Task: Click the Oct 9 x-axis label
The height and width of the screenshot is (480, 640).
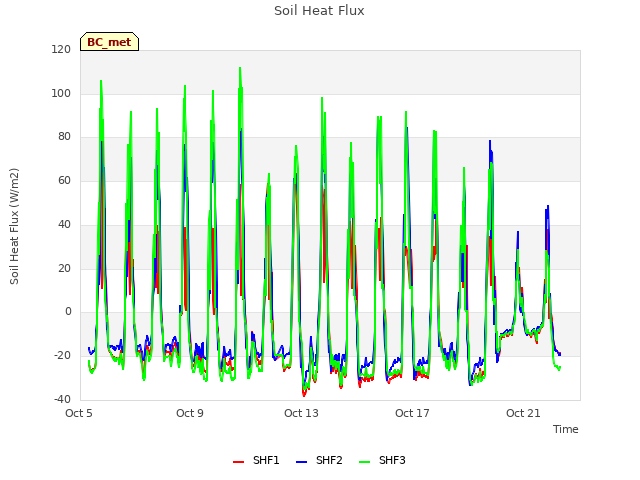Action: click(x=190, y=413)
